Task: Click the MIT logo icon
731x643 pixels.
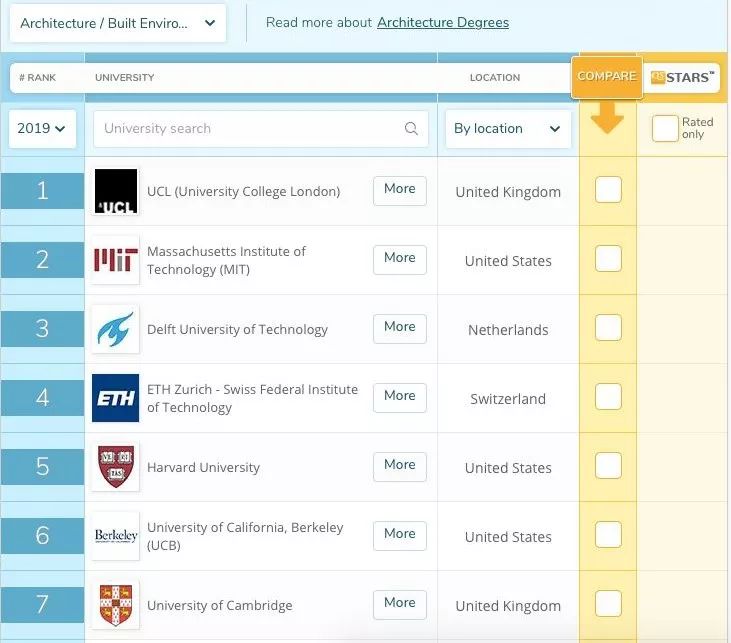Action: pyautogui.click(x=115, y=260)
